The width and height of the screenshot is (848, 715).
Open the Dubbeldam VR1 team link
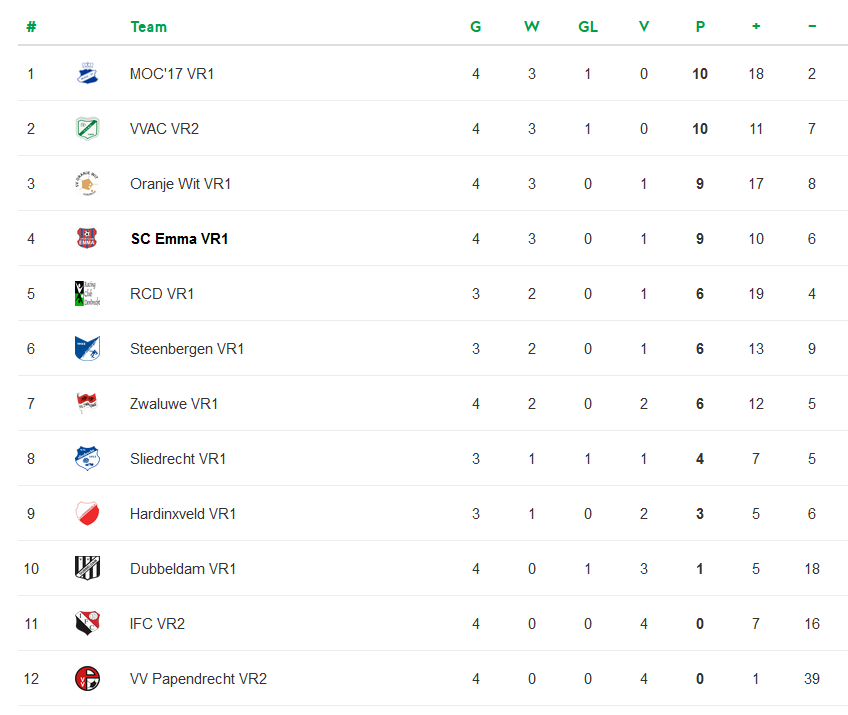click(x=183, y=568)
